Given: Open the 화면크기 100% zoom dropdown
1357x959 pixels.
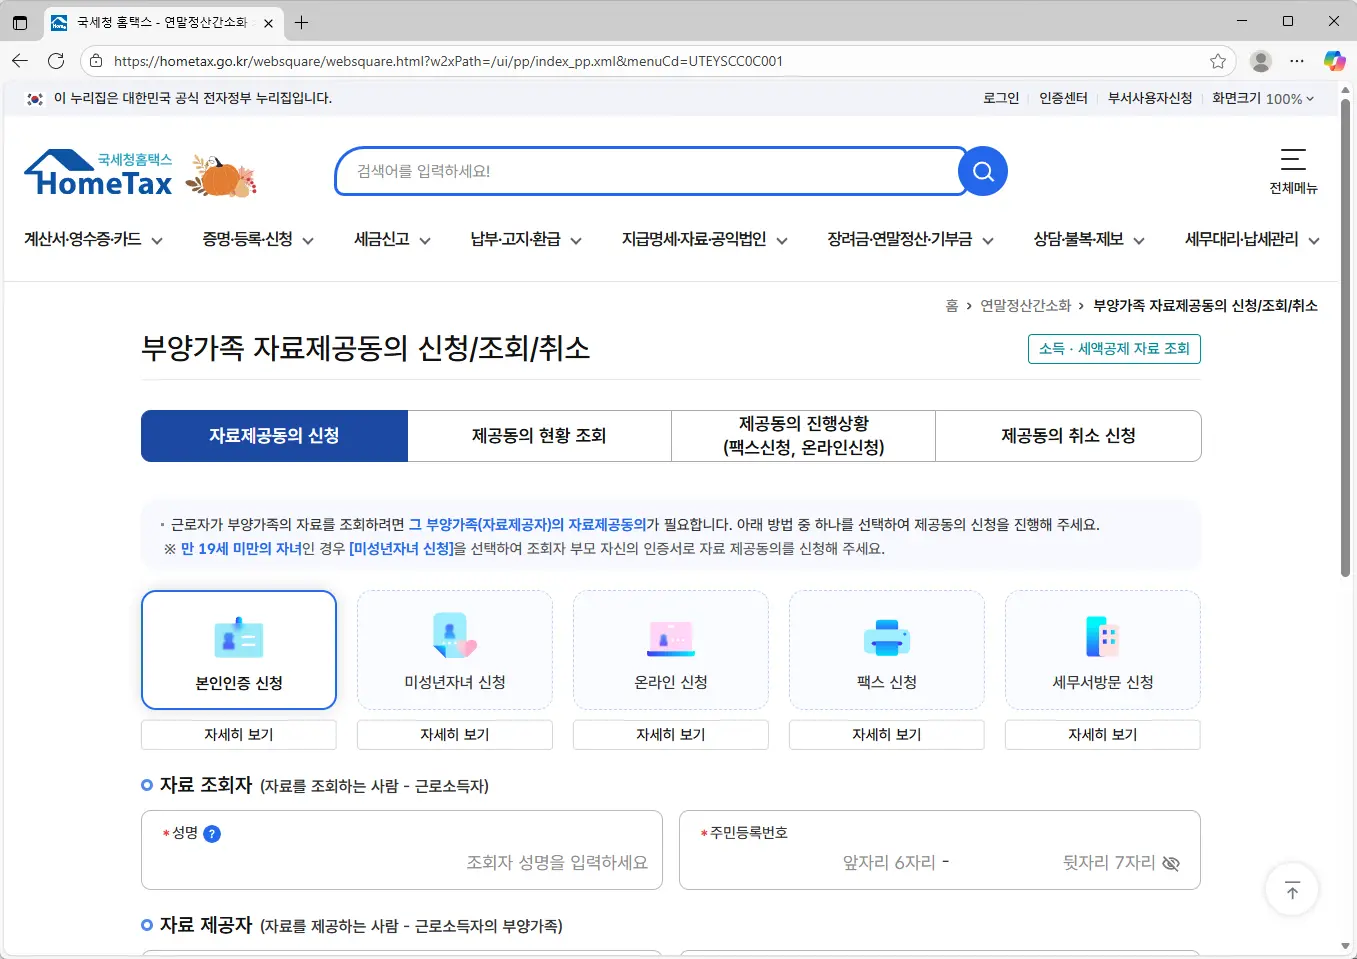Looking at the screenshot, I should (1263, 99).
